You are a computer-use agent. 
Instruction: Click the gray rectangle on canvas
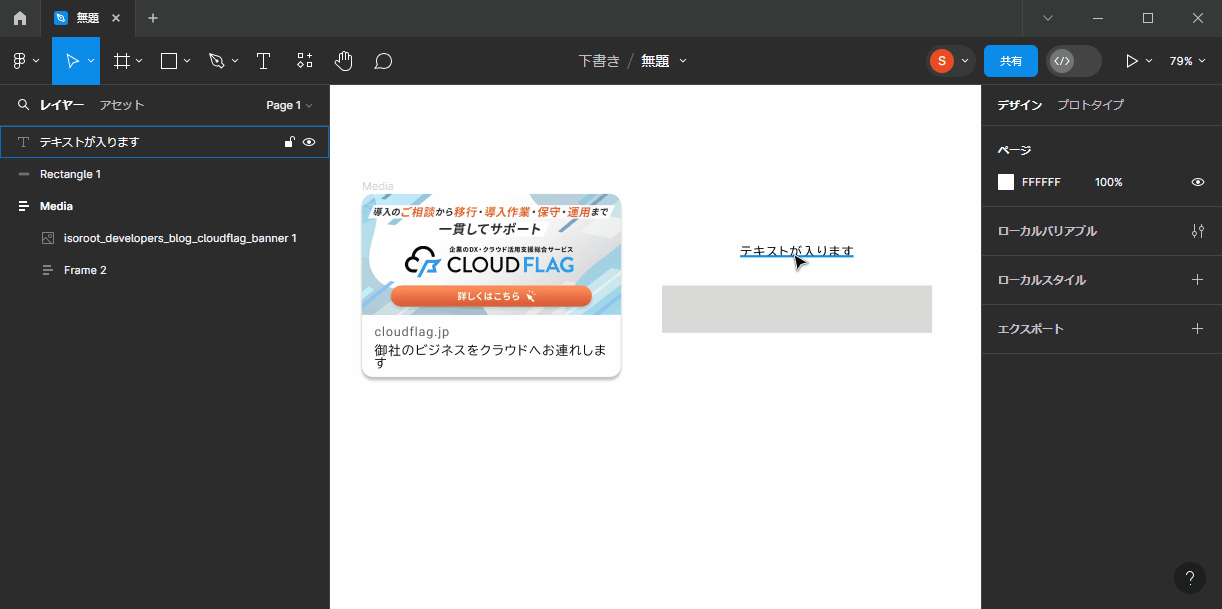(797, 309)
